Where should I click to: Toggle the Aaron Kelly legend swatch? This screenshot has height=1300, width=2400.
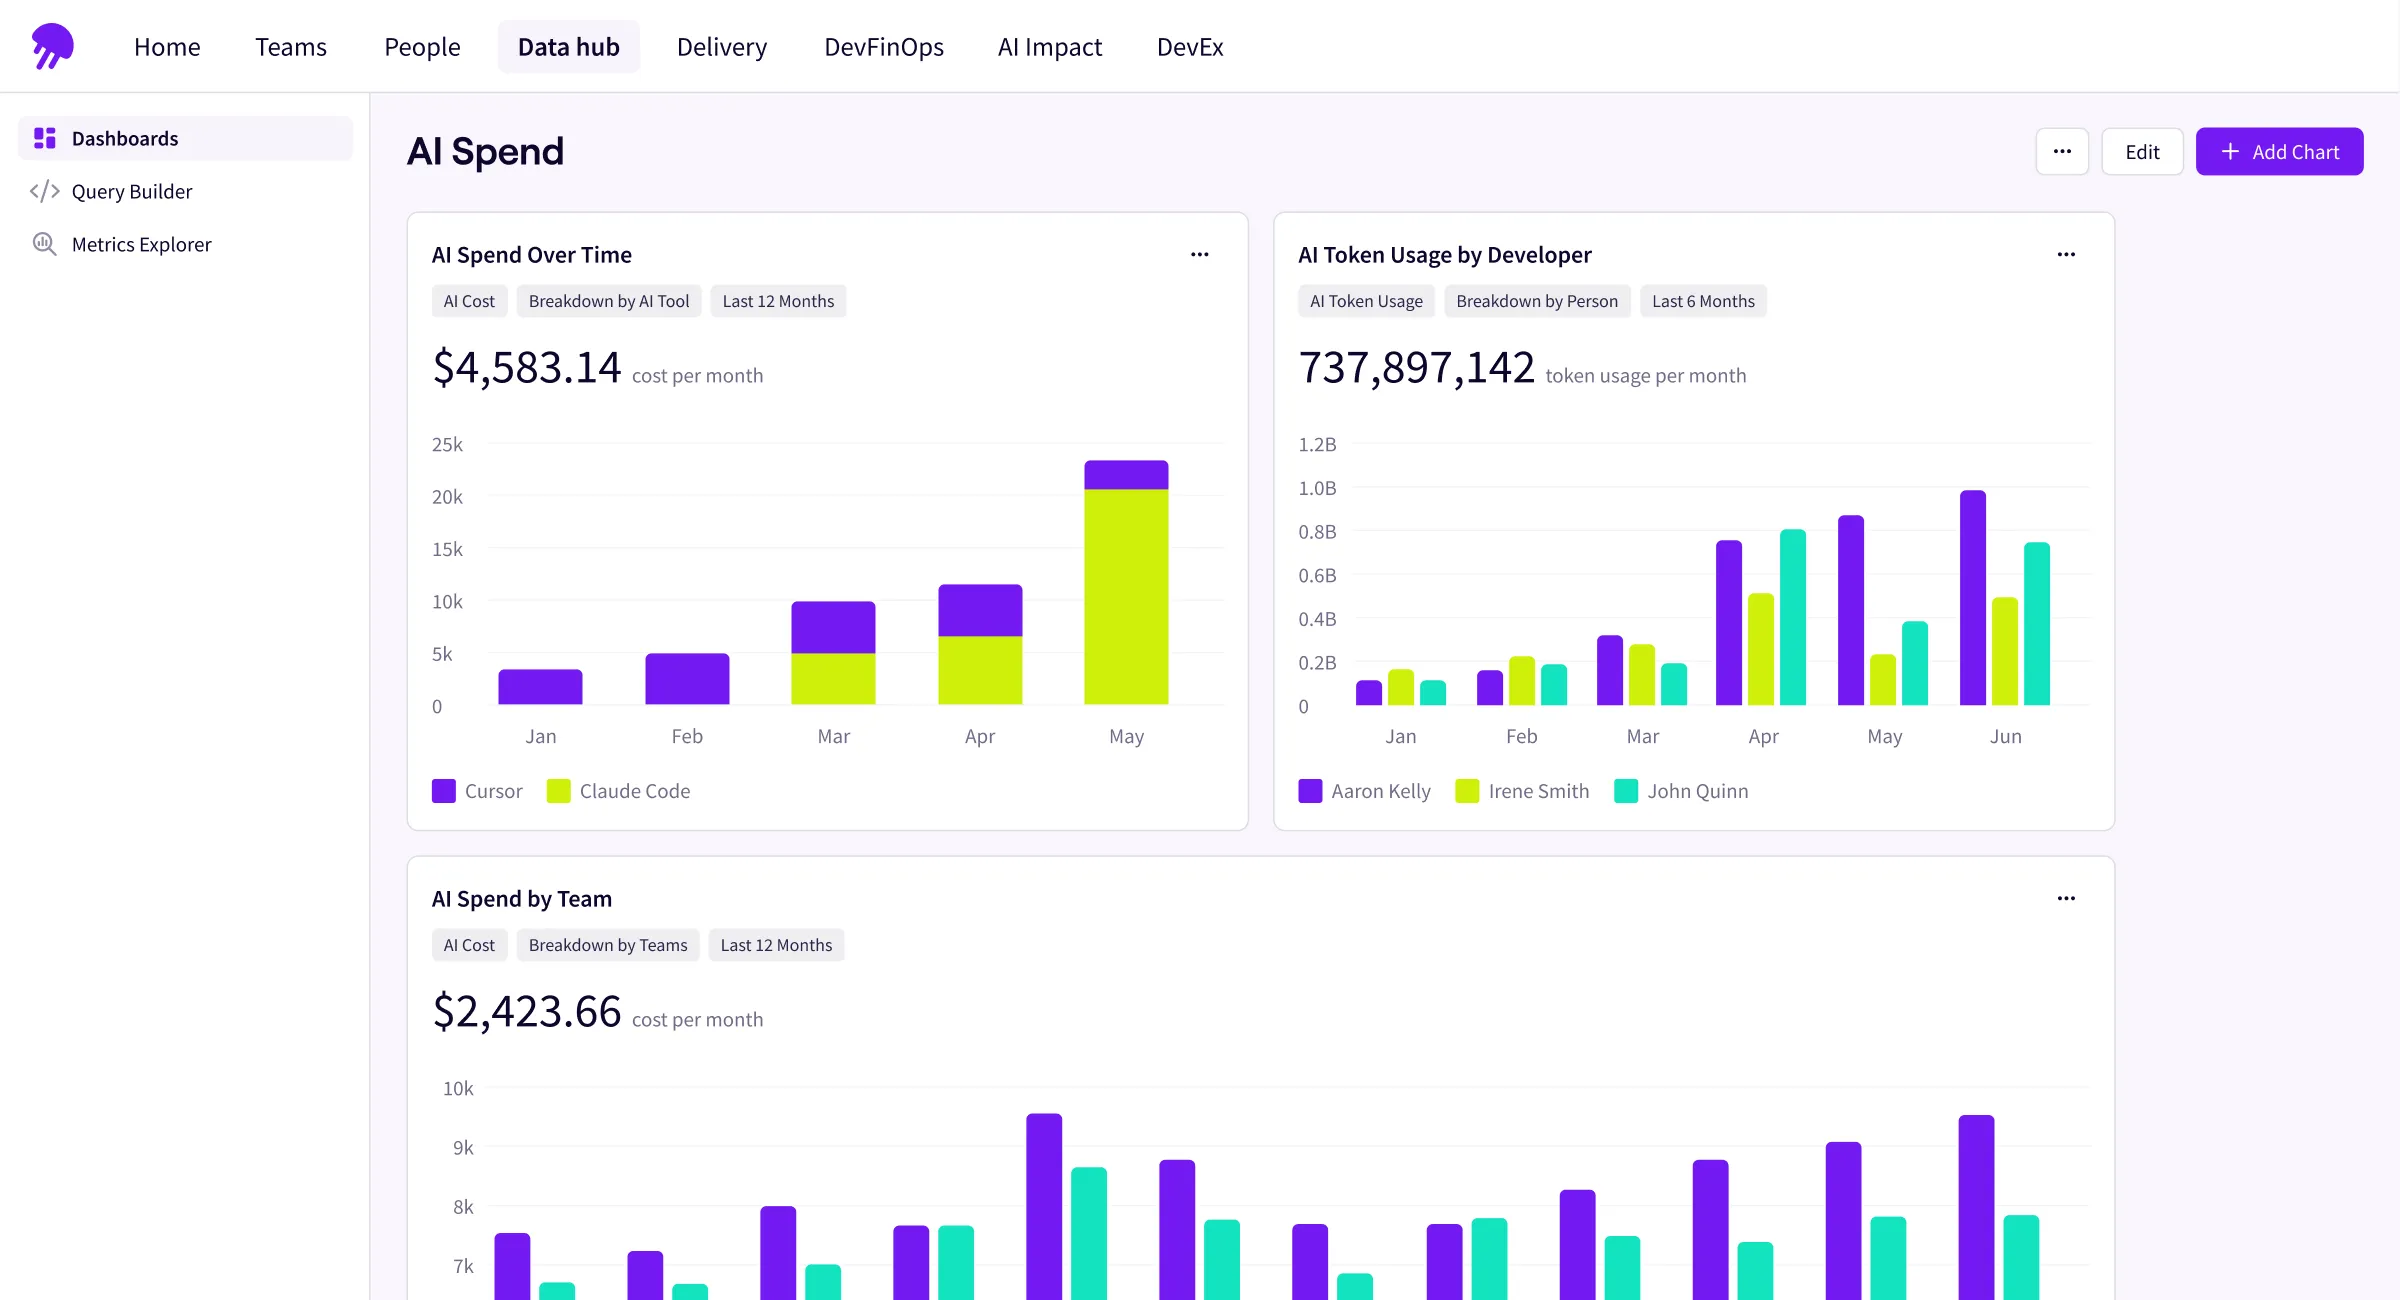tap(1310, 791)
